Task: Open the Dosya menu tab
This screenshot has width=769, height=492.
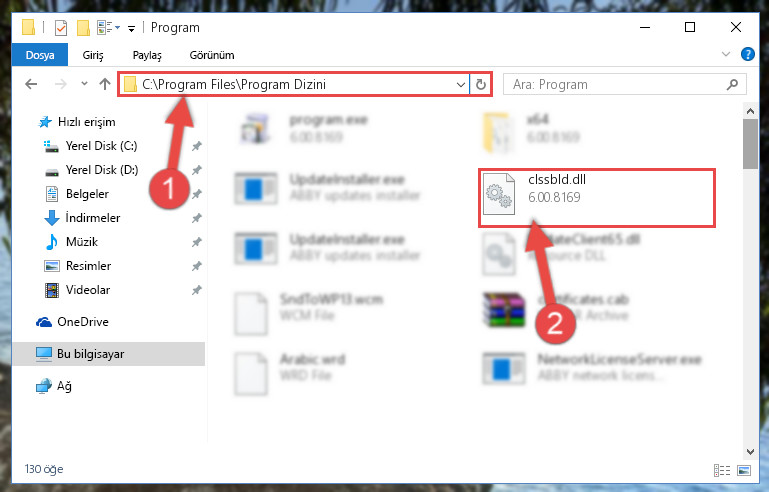Action: (40, 55)
